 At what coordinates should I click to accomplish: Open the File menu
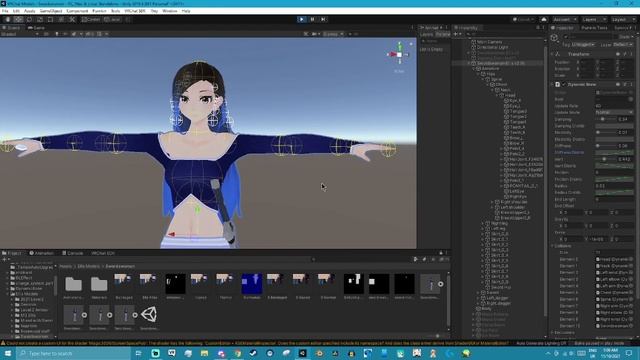(x=5, y=11)
